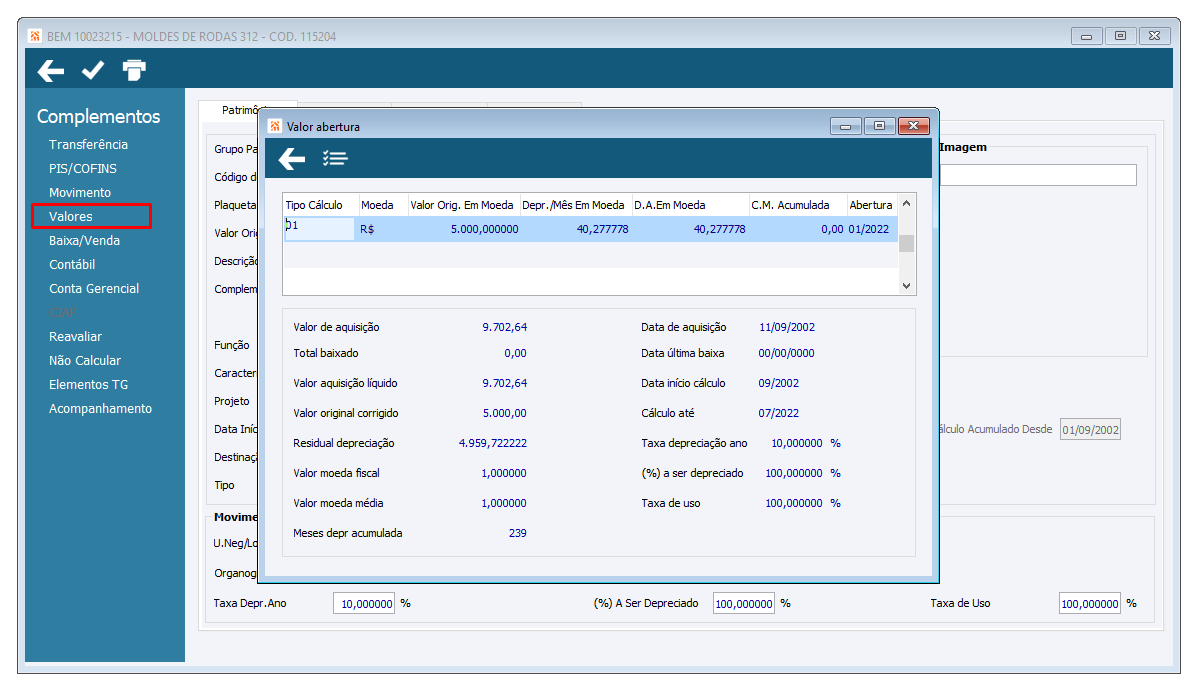Viewport: 1192px width, 687px height.
Task: Maximize the Valor abertura dialog
Action: point(879,126)
